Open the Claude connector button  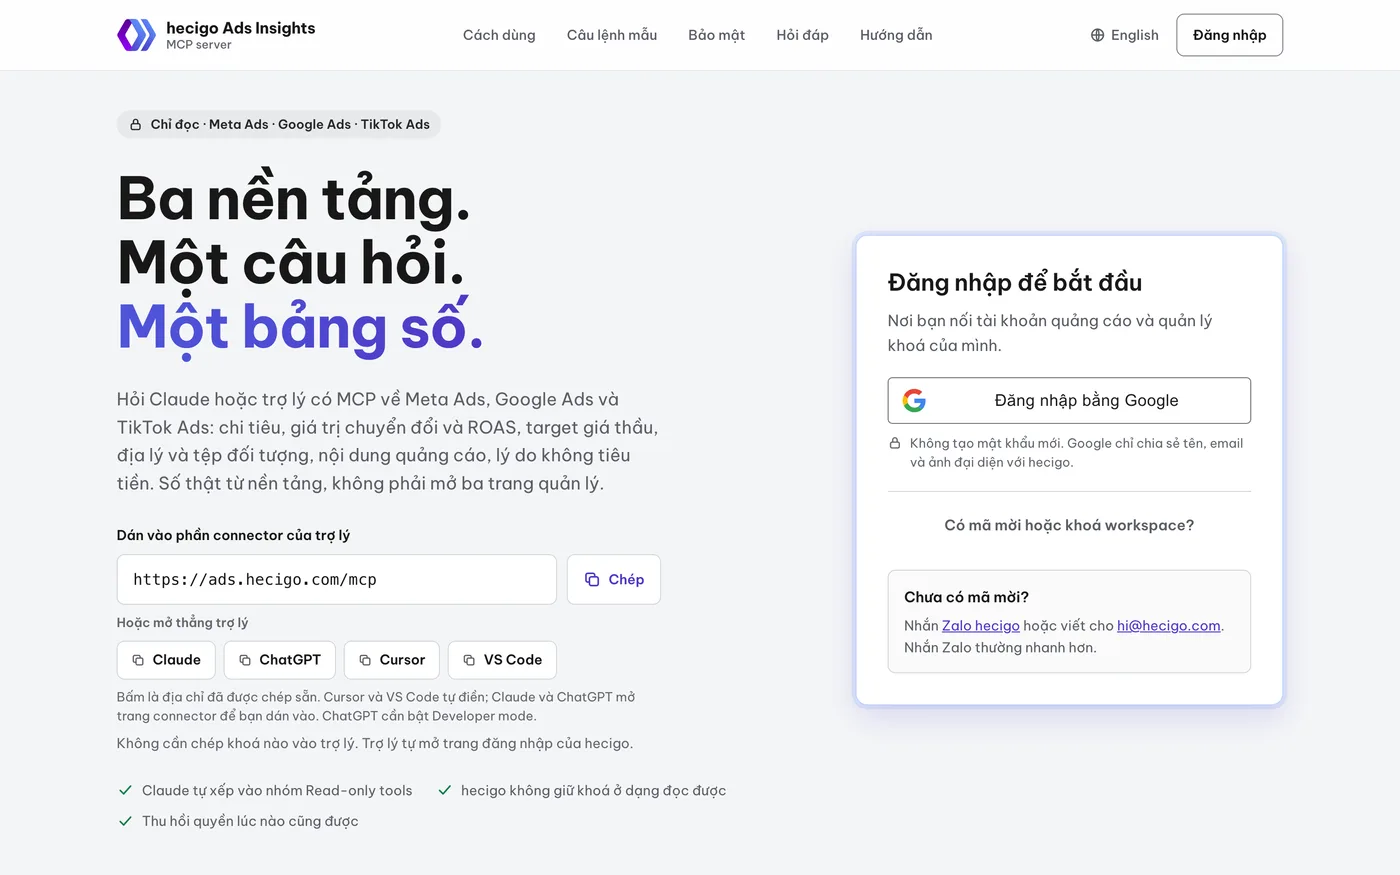click(x=166, y=660)
